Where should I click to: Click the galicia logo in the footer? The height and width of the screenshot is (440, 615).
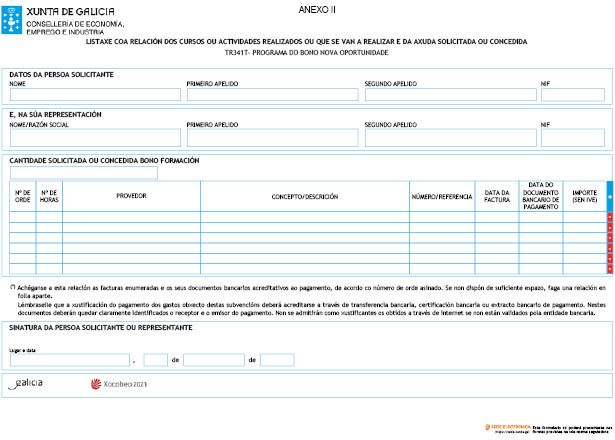pos(26,383)
